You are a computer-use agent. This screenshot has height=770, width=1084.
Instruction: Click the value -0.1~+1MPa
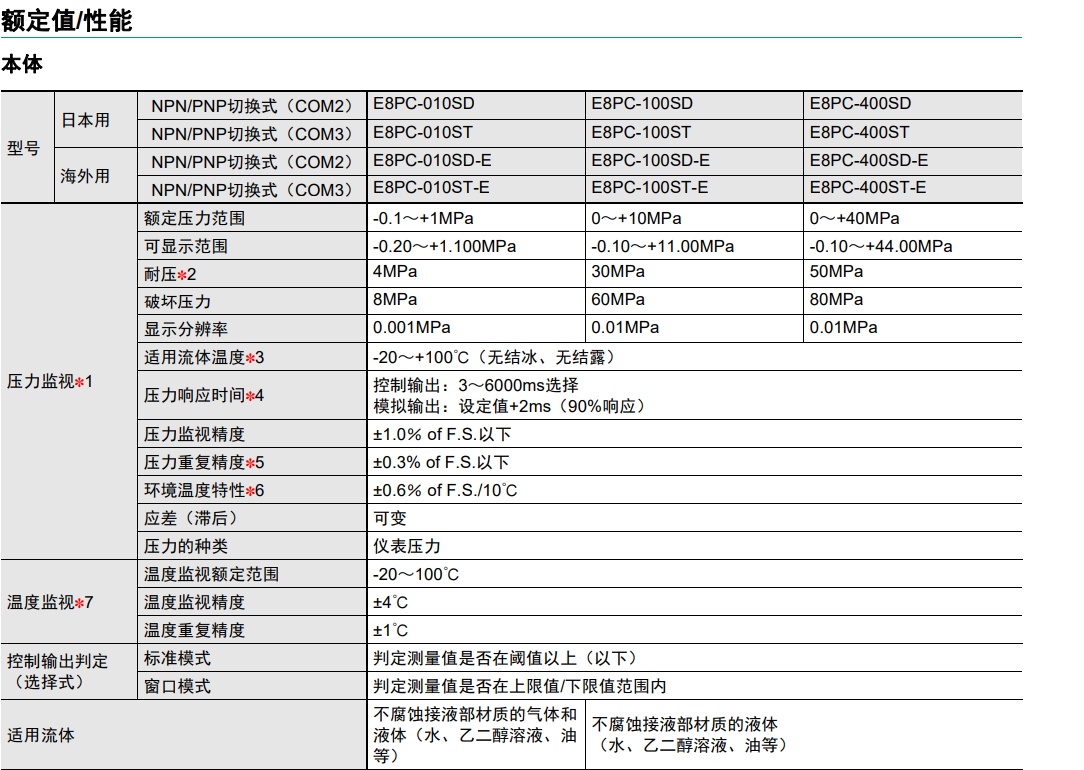point(423,218)
